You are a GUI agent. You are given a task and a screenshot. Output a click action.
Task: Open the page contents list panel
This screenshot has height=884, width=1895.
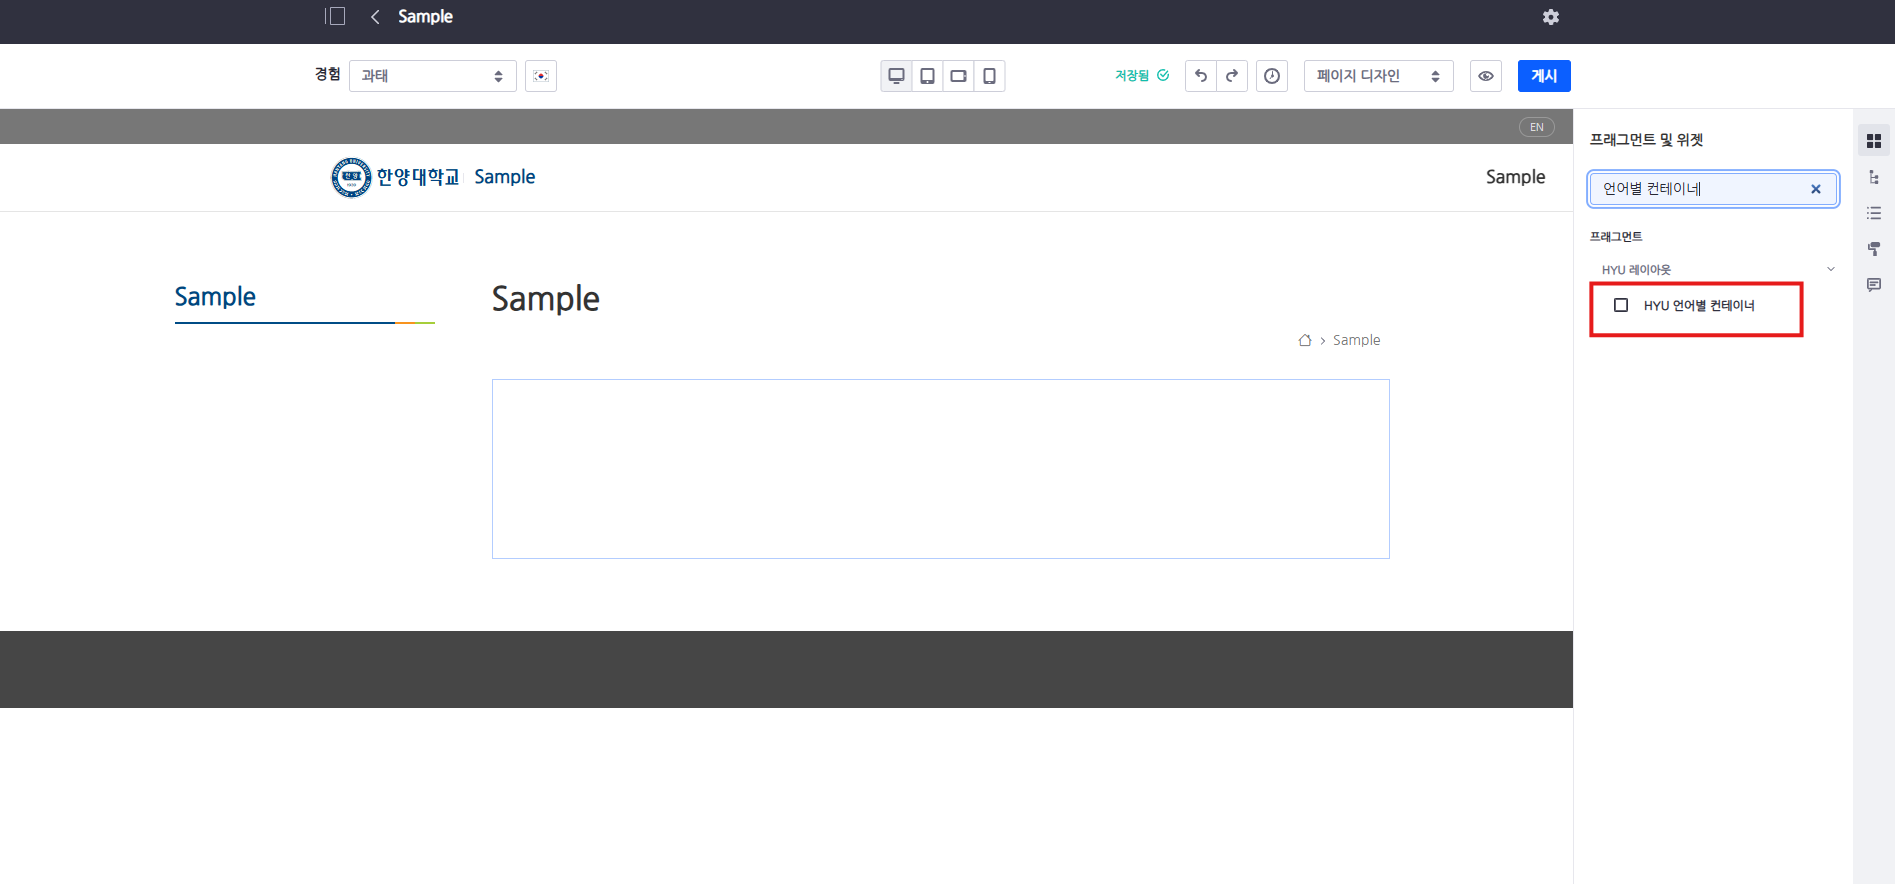pos(1873,213)
